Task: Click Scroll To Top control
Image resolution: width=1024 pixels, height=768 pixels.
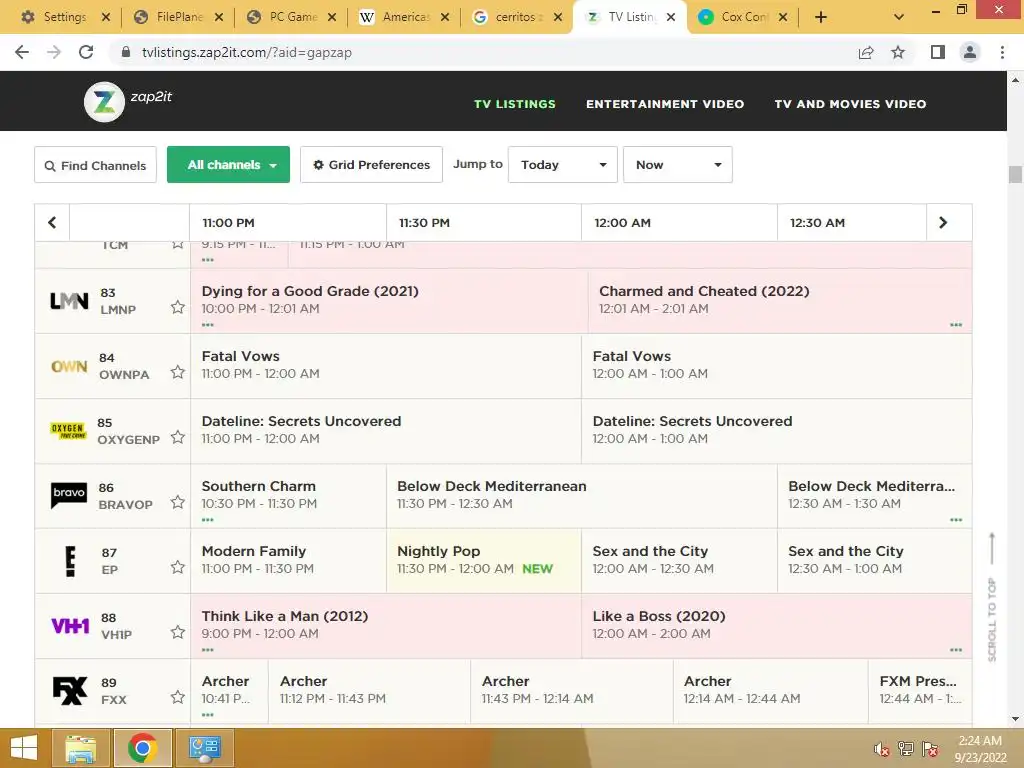Action: [x=992, y=597]
